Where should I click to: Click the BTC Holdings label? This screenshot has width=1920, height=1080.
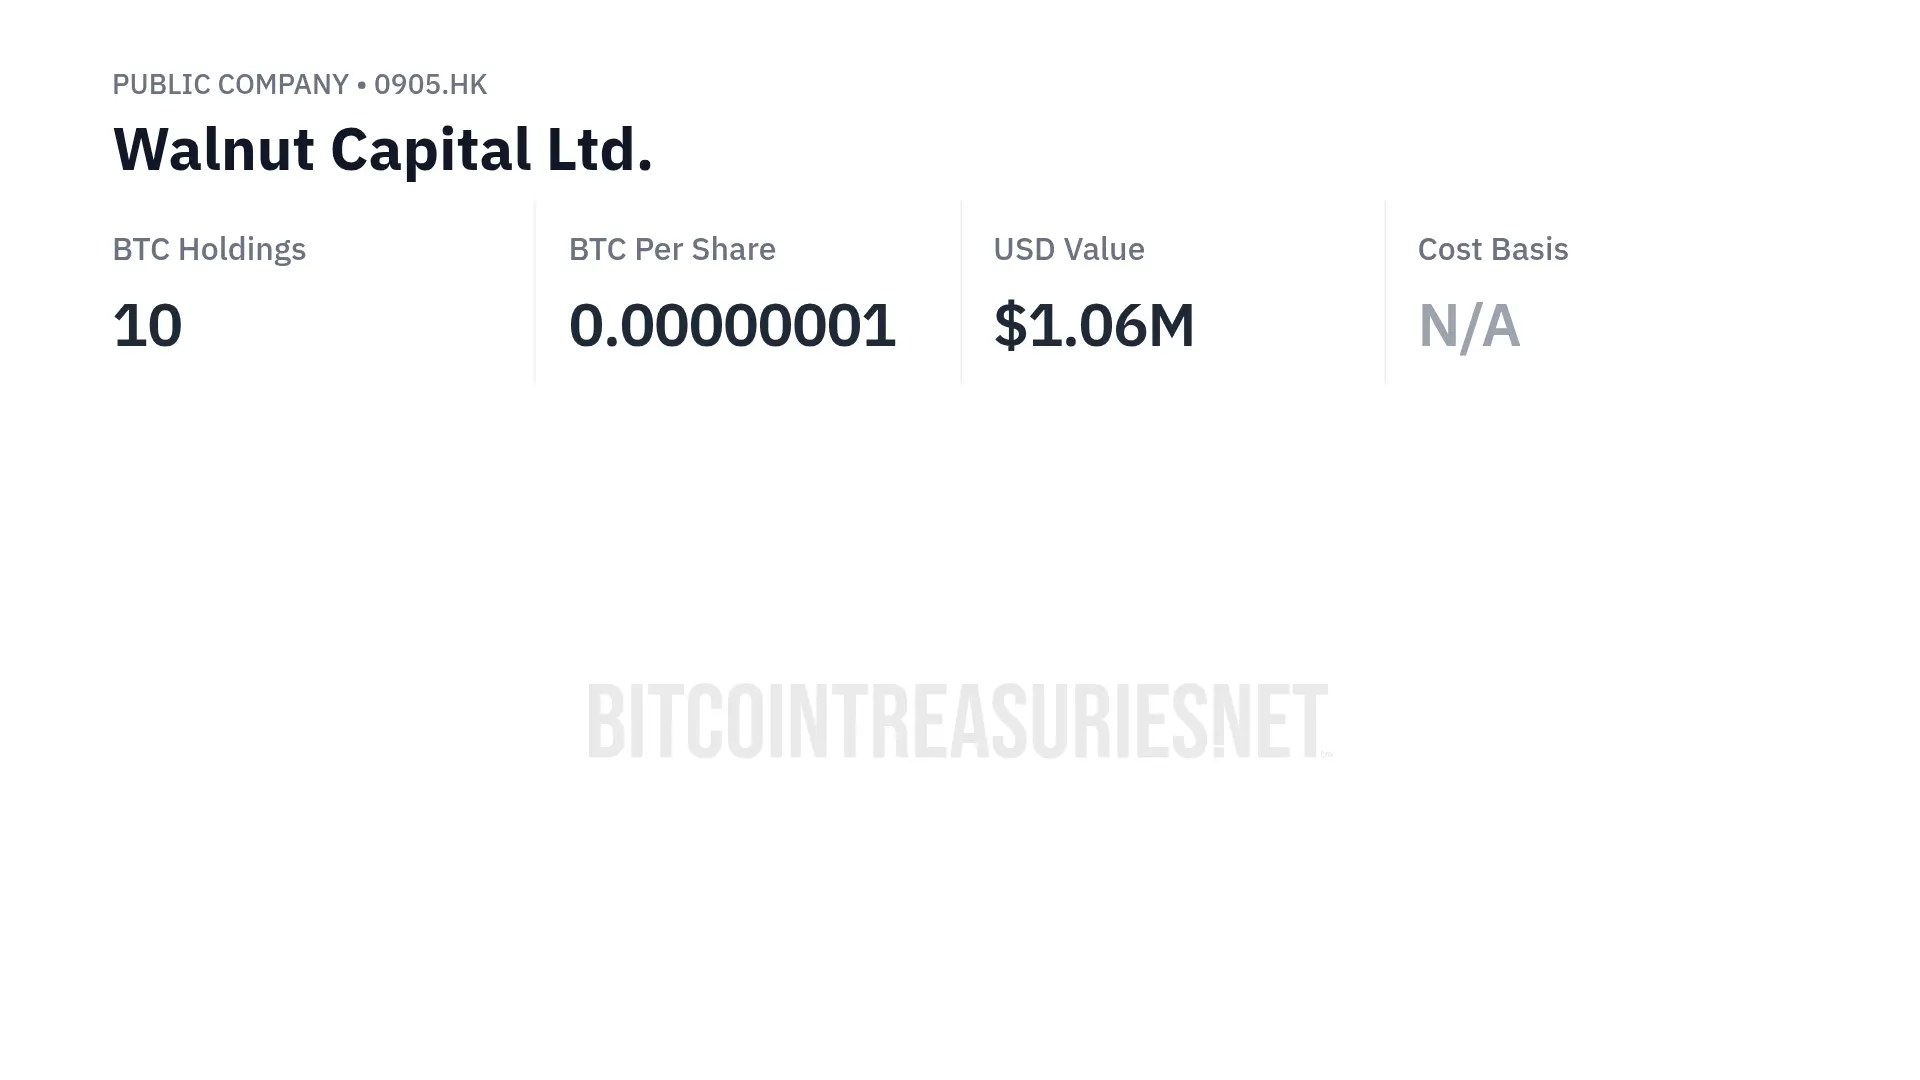209,249
